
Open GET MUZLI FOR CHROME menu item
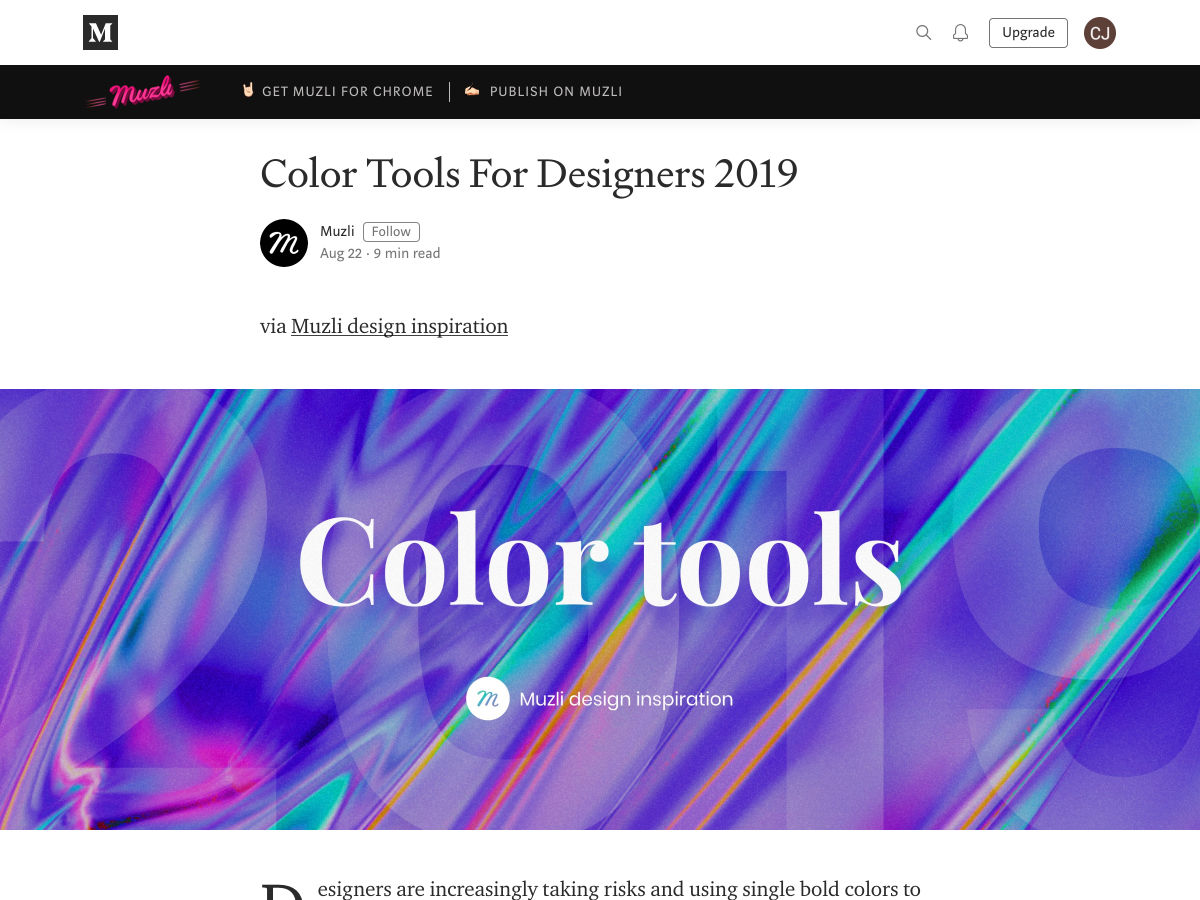(347, 92)
